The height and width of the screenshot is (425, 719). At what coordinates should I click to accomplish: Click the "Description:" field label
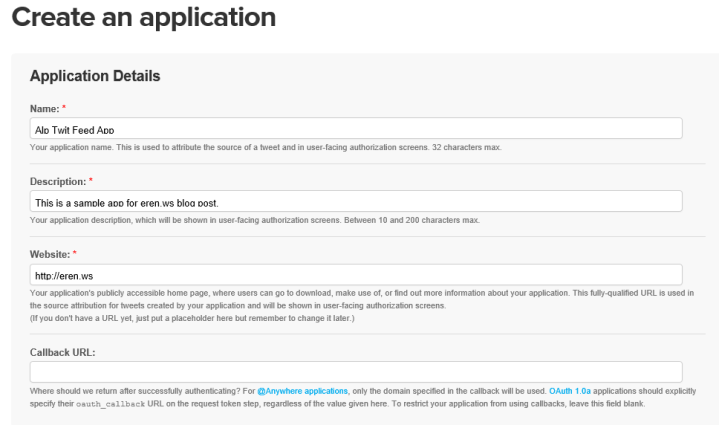click(x=58, y=180)
